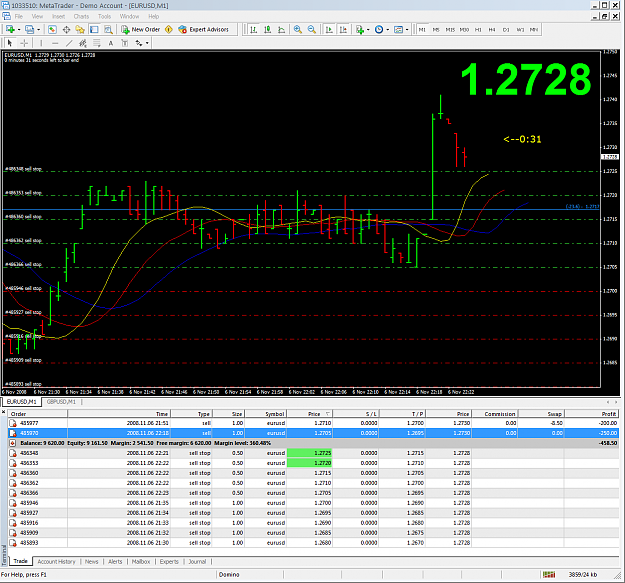
Task: Click the Templates chart icon
Action: pos(398,29)
